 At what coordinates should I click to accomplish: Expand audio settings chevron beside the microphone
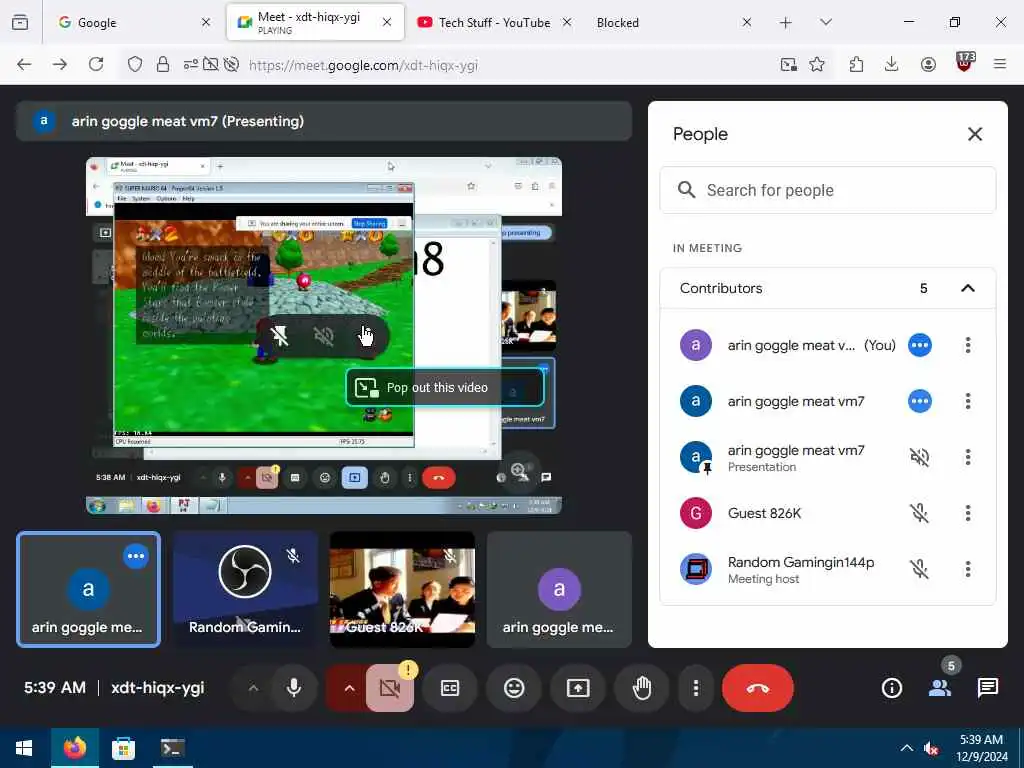pos(253,688)
